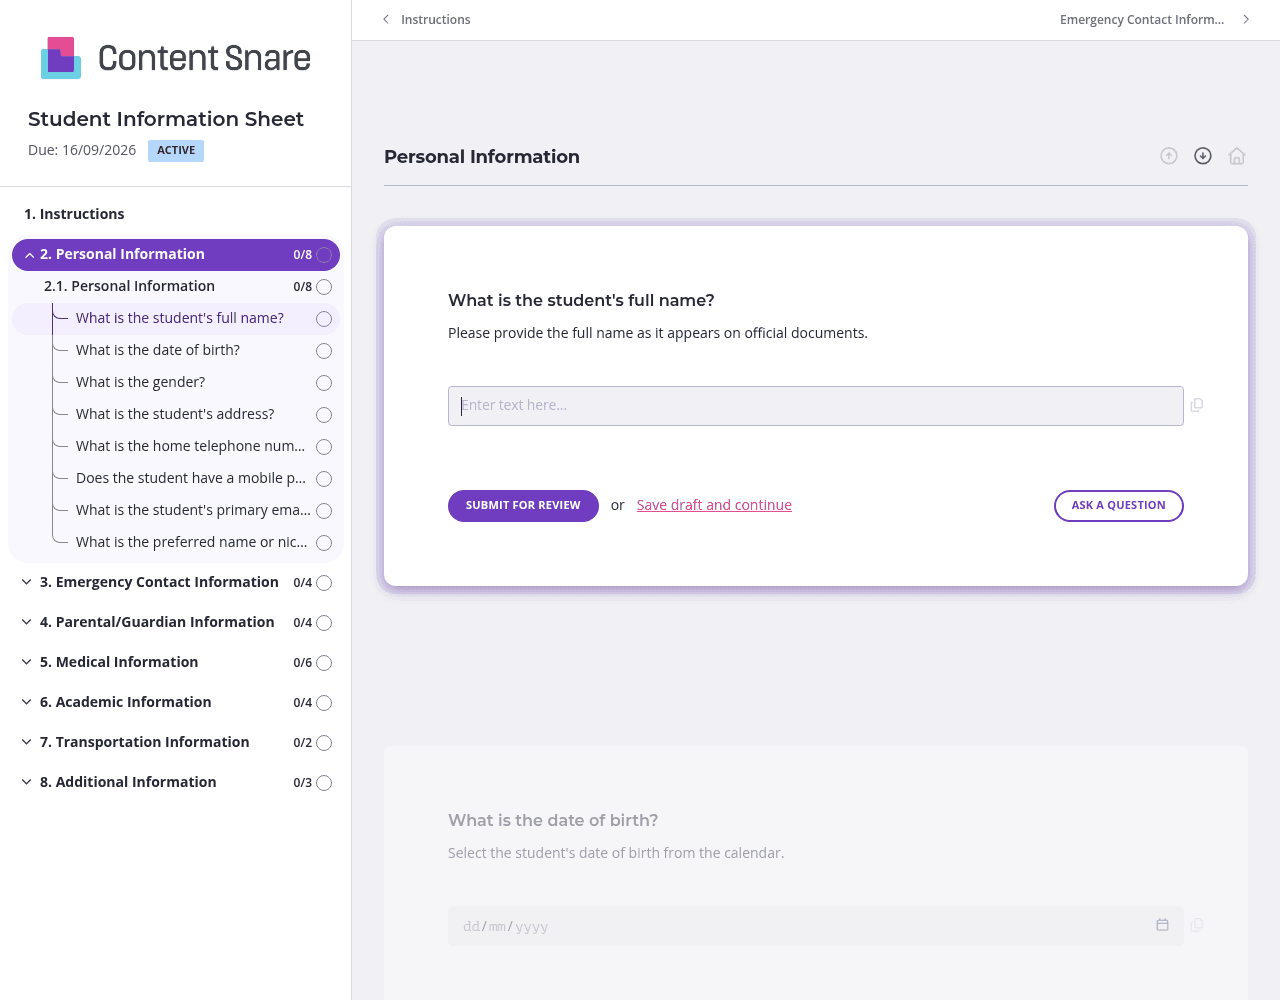This screenshot has width=1280, height=1000.
Task: Expand the Emergency Contact Information section
Action: 27,582
